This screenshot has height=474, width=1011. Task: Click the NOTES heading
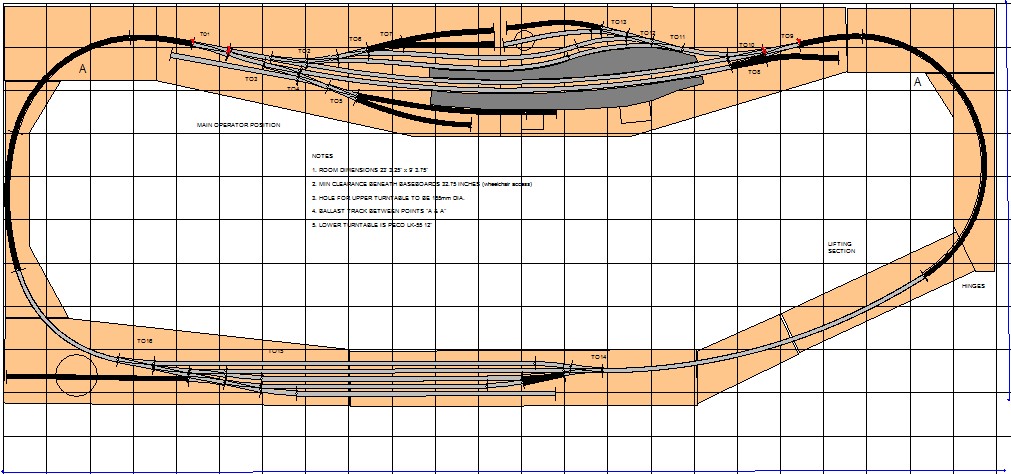(322, 157)
